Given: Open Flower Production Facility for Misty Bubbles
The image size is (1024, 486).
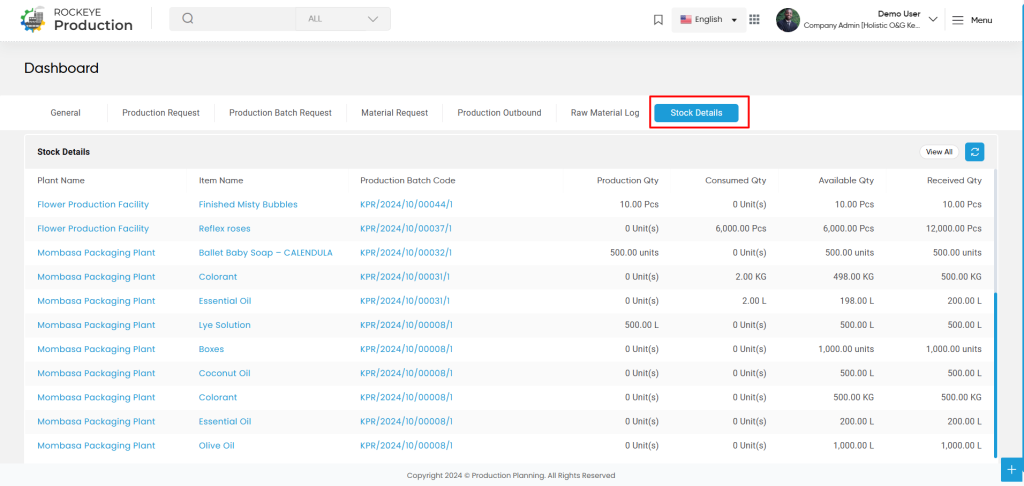Looking at the screenshot, I should [93, 204].
